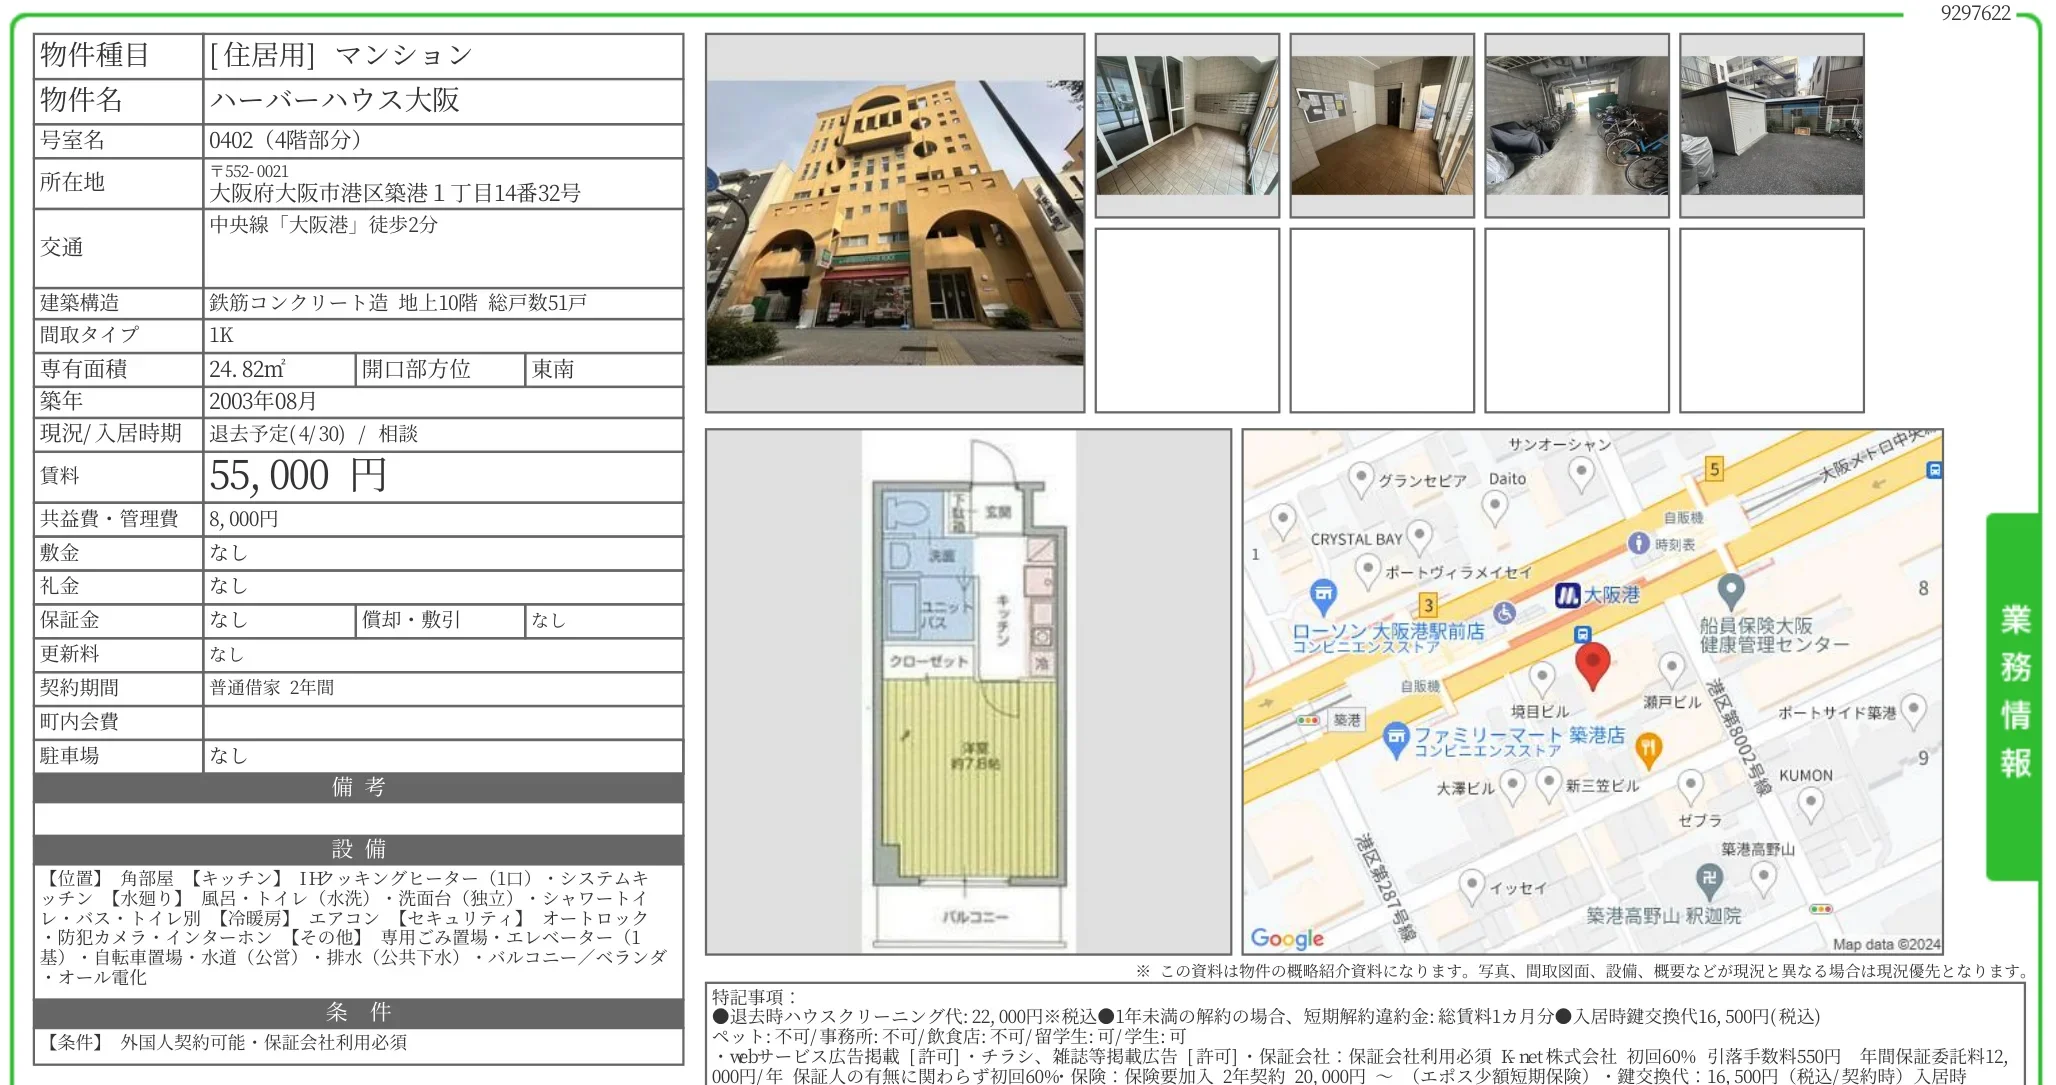The height and width of the screenshot is (1085, 2056).
Task: Select the Osaka Metro 大阪港 station icon
Action: tap(1569, 596)
